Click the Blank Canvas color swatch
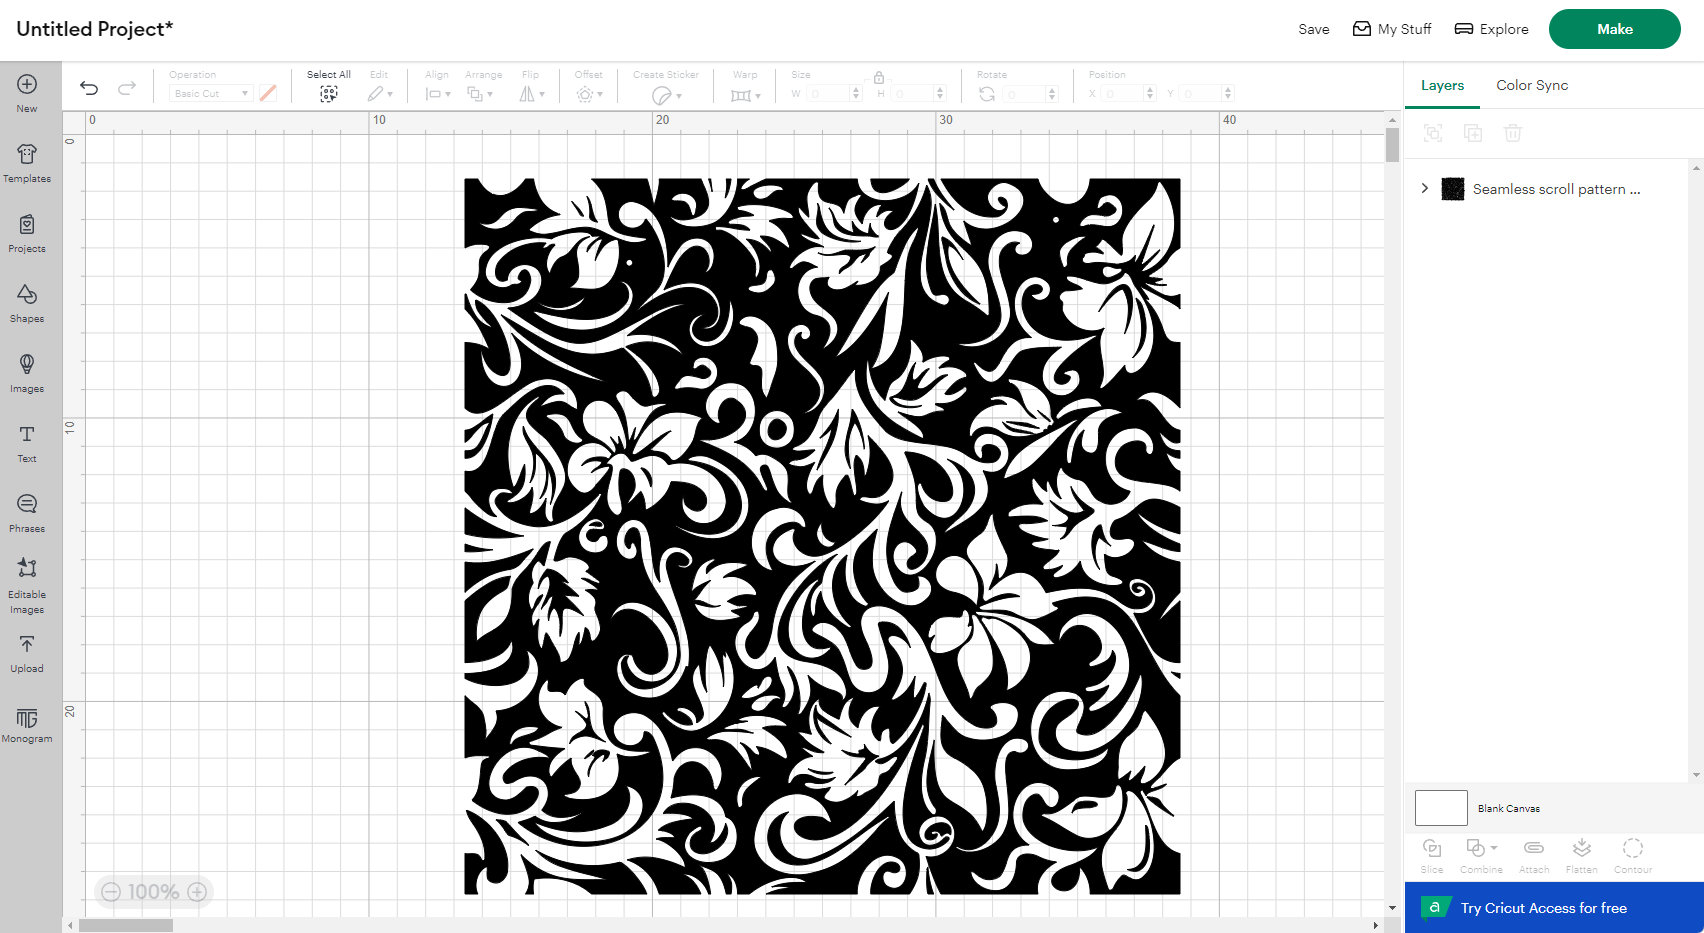 [x=1440, y=808]
